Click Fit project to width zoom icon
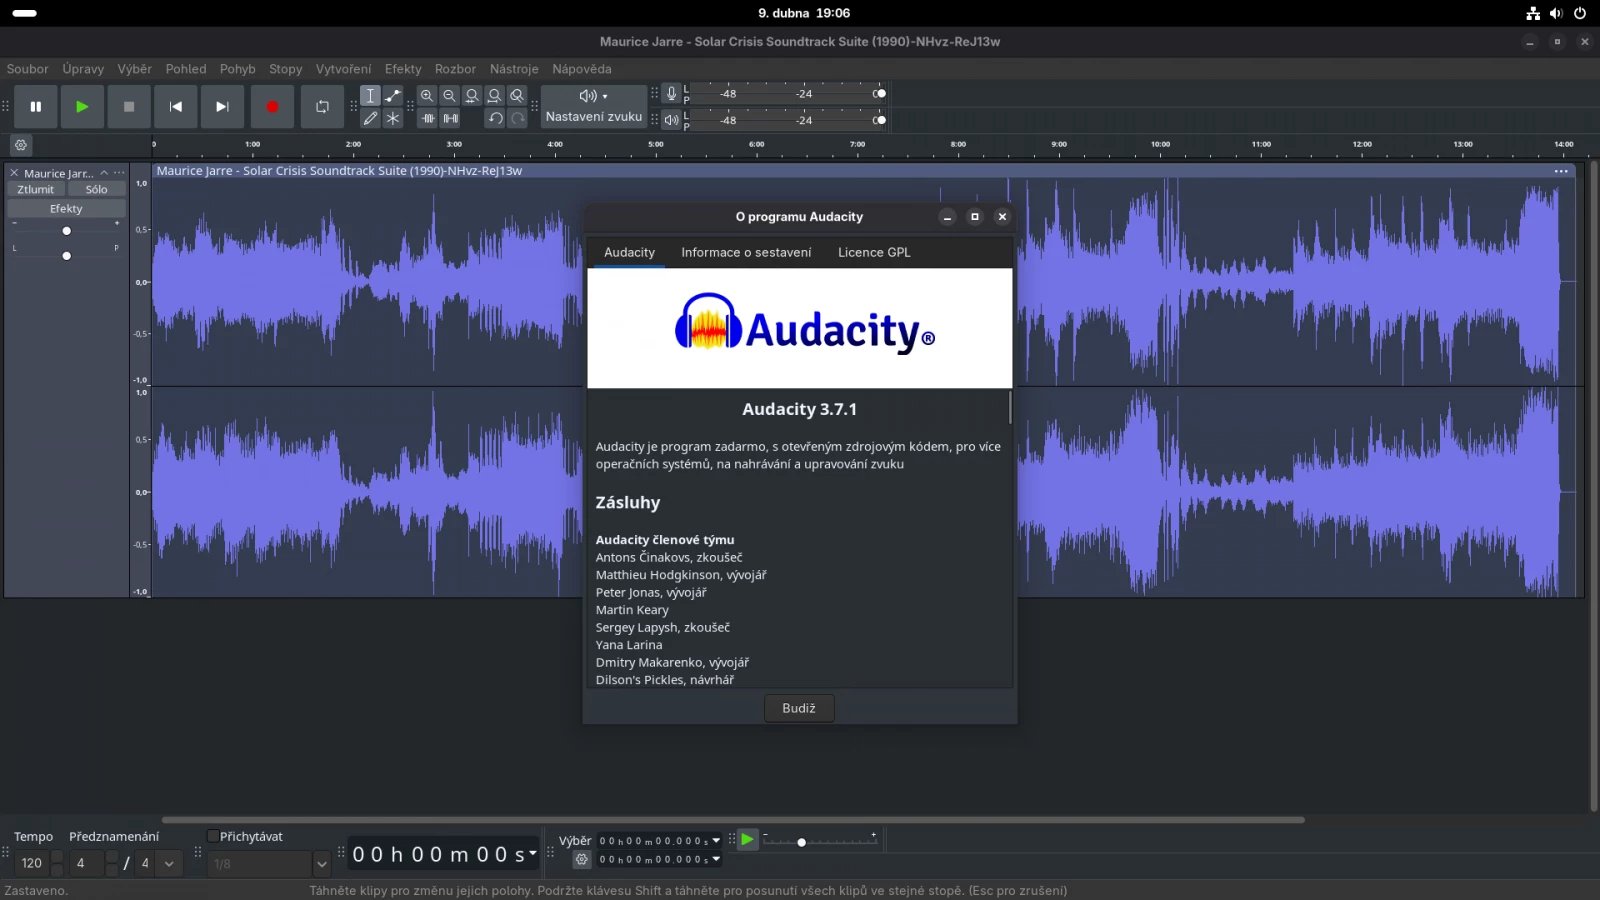The height and width of the screenshot is (900, 1600). click(494, 96)
